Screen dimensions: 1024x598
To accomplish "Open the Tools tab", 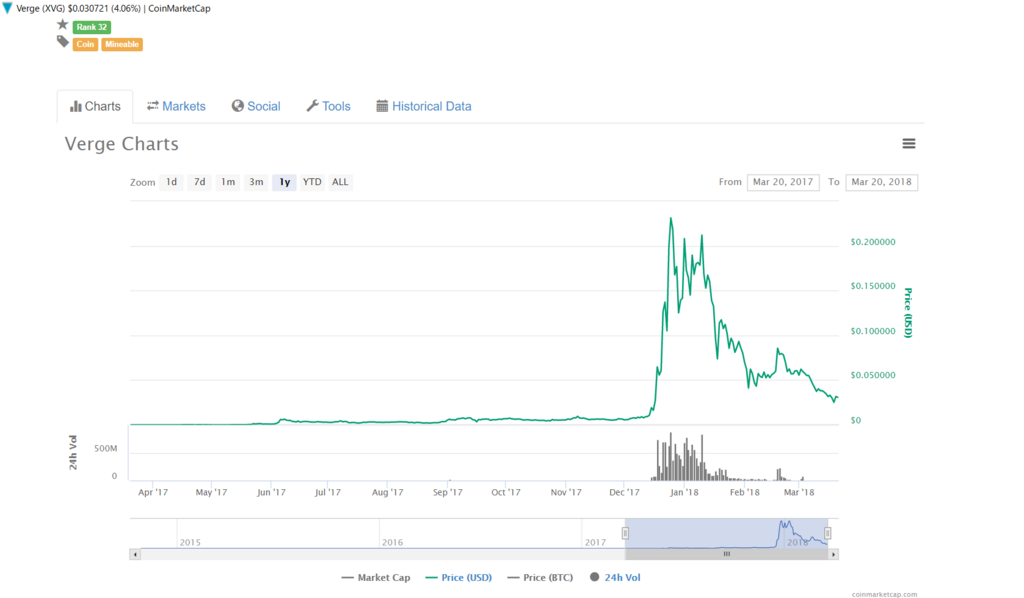I will coord(328,106).
